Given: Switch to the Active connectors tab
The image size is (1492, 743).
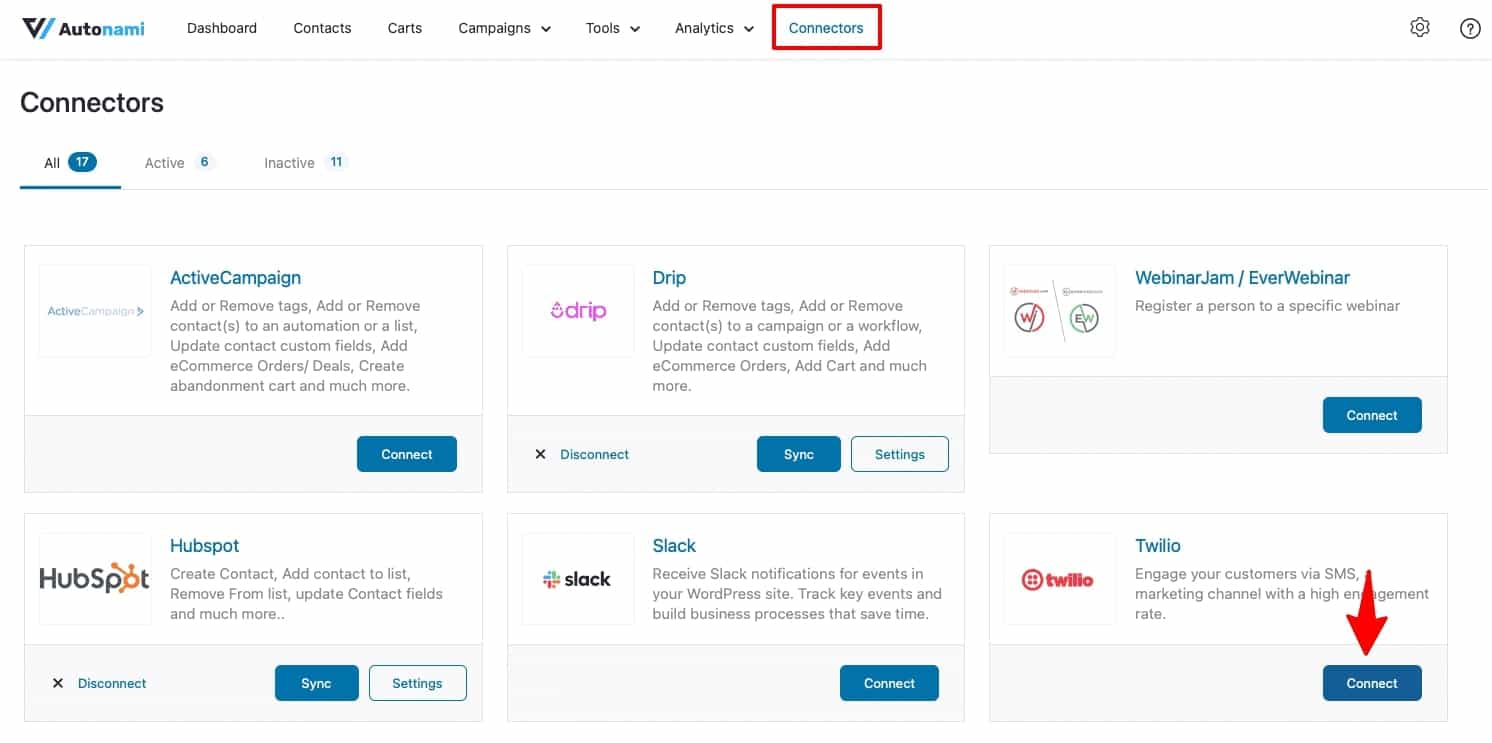Looking at the screenshot, I should point(179,162).
